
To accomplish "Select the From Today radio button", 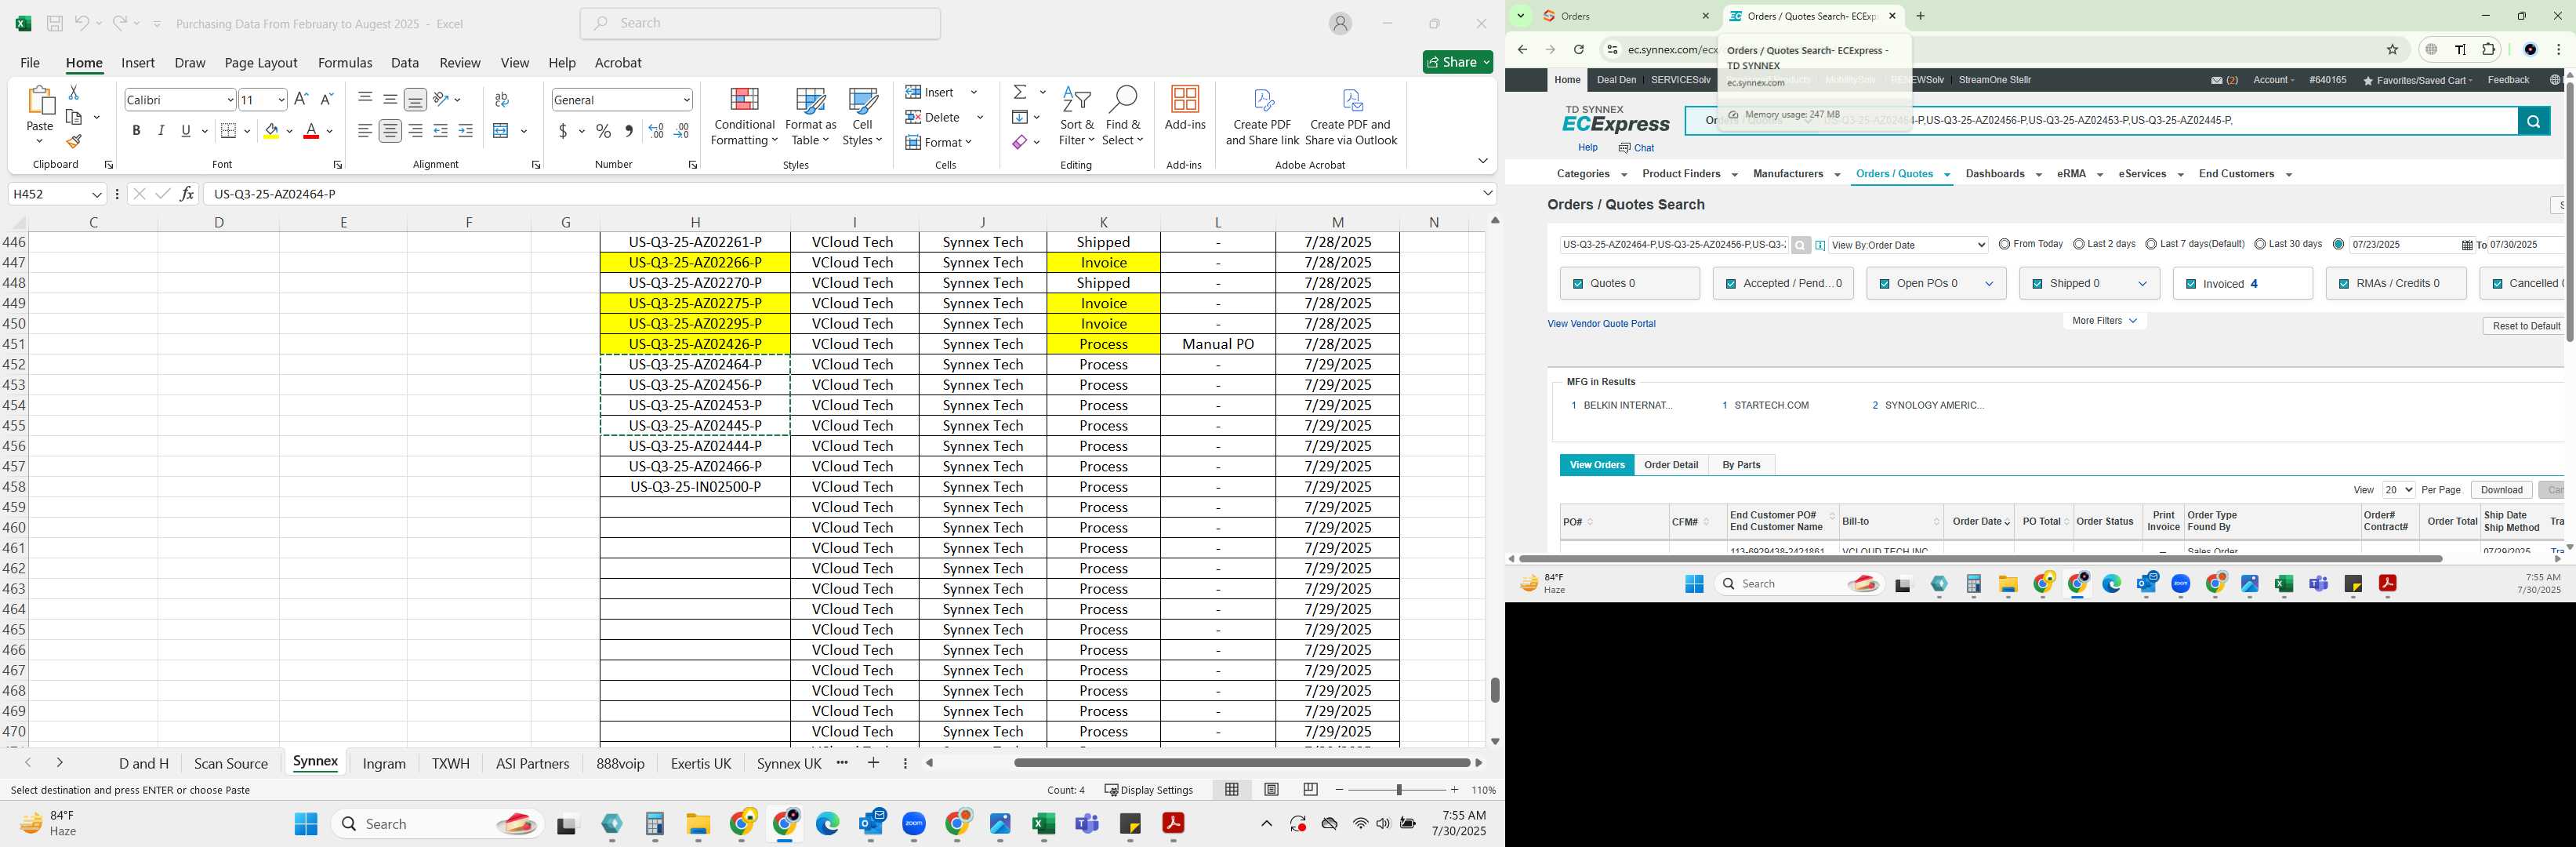I will tap(2004, 244).
